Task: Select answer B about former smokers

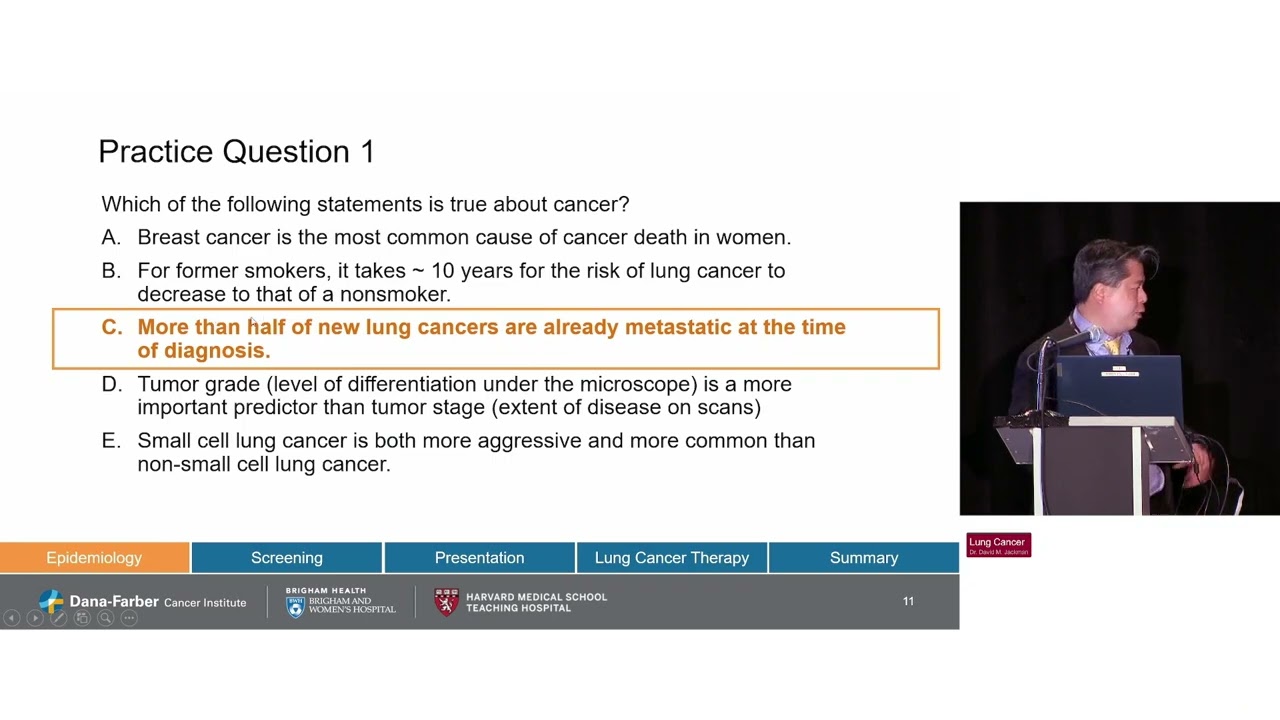Action: [x=443, y=282]
